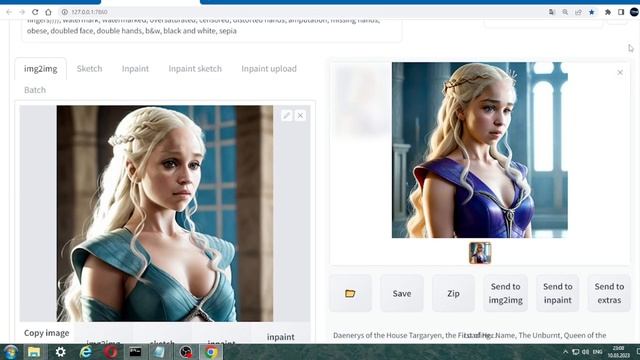Open the Inpaint tab
640x360 pixels.
135,69
